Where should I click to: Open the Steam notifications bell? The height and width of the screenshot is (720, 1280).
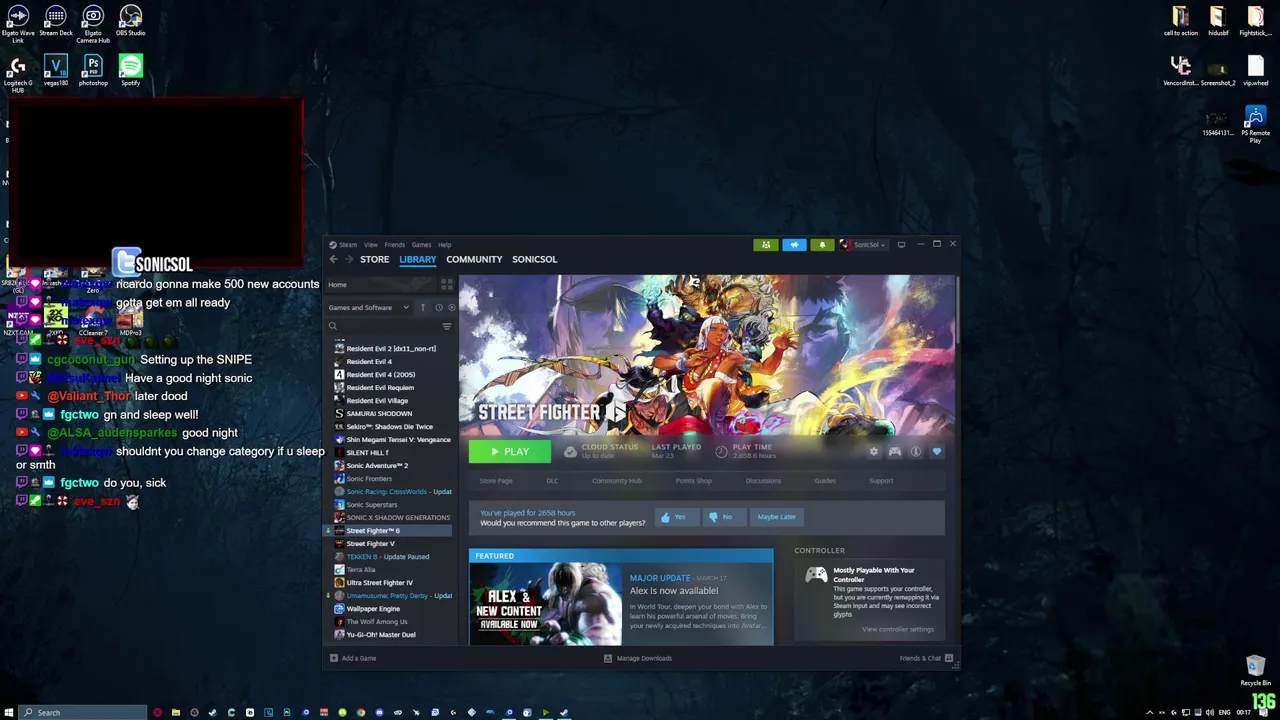822,245
